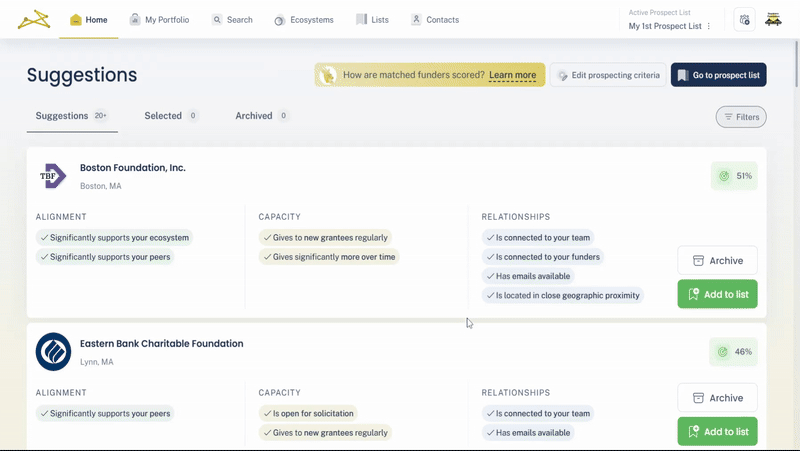Click the Search magnifier icon
The width and height of the screenshot is (800, 451).
pos(217,19)
